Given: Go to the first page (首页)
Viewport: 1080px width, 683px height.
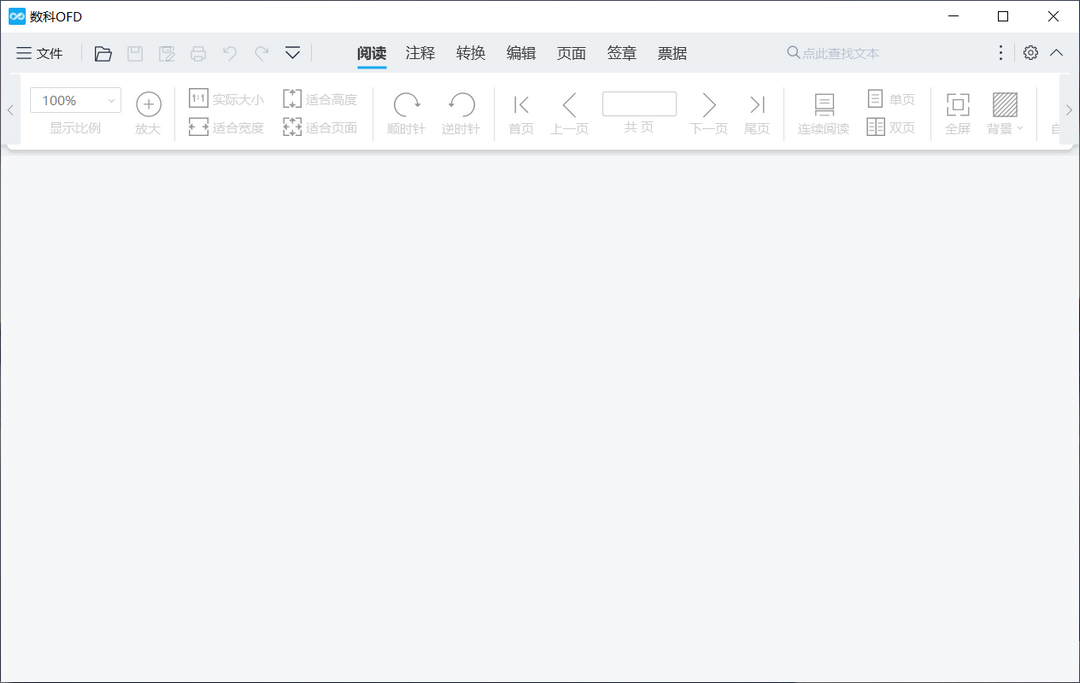Looking at the screenshot, I should coord(521,114).
